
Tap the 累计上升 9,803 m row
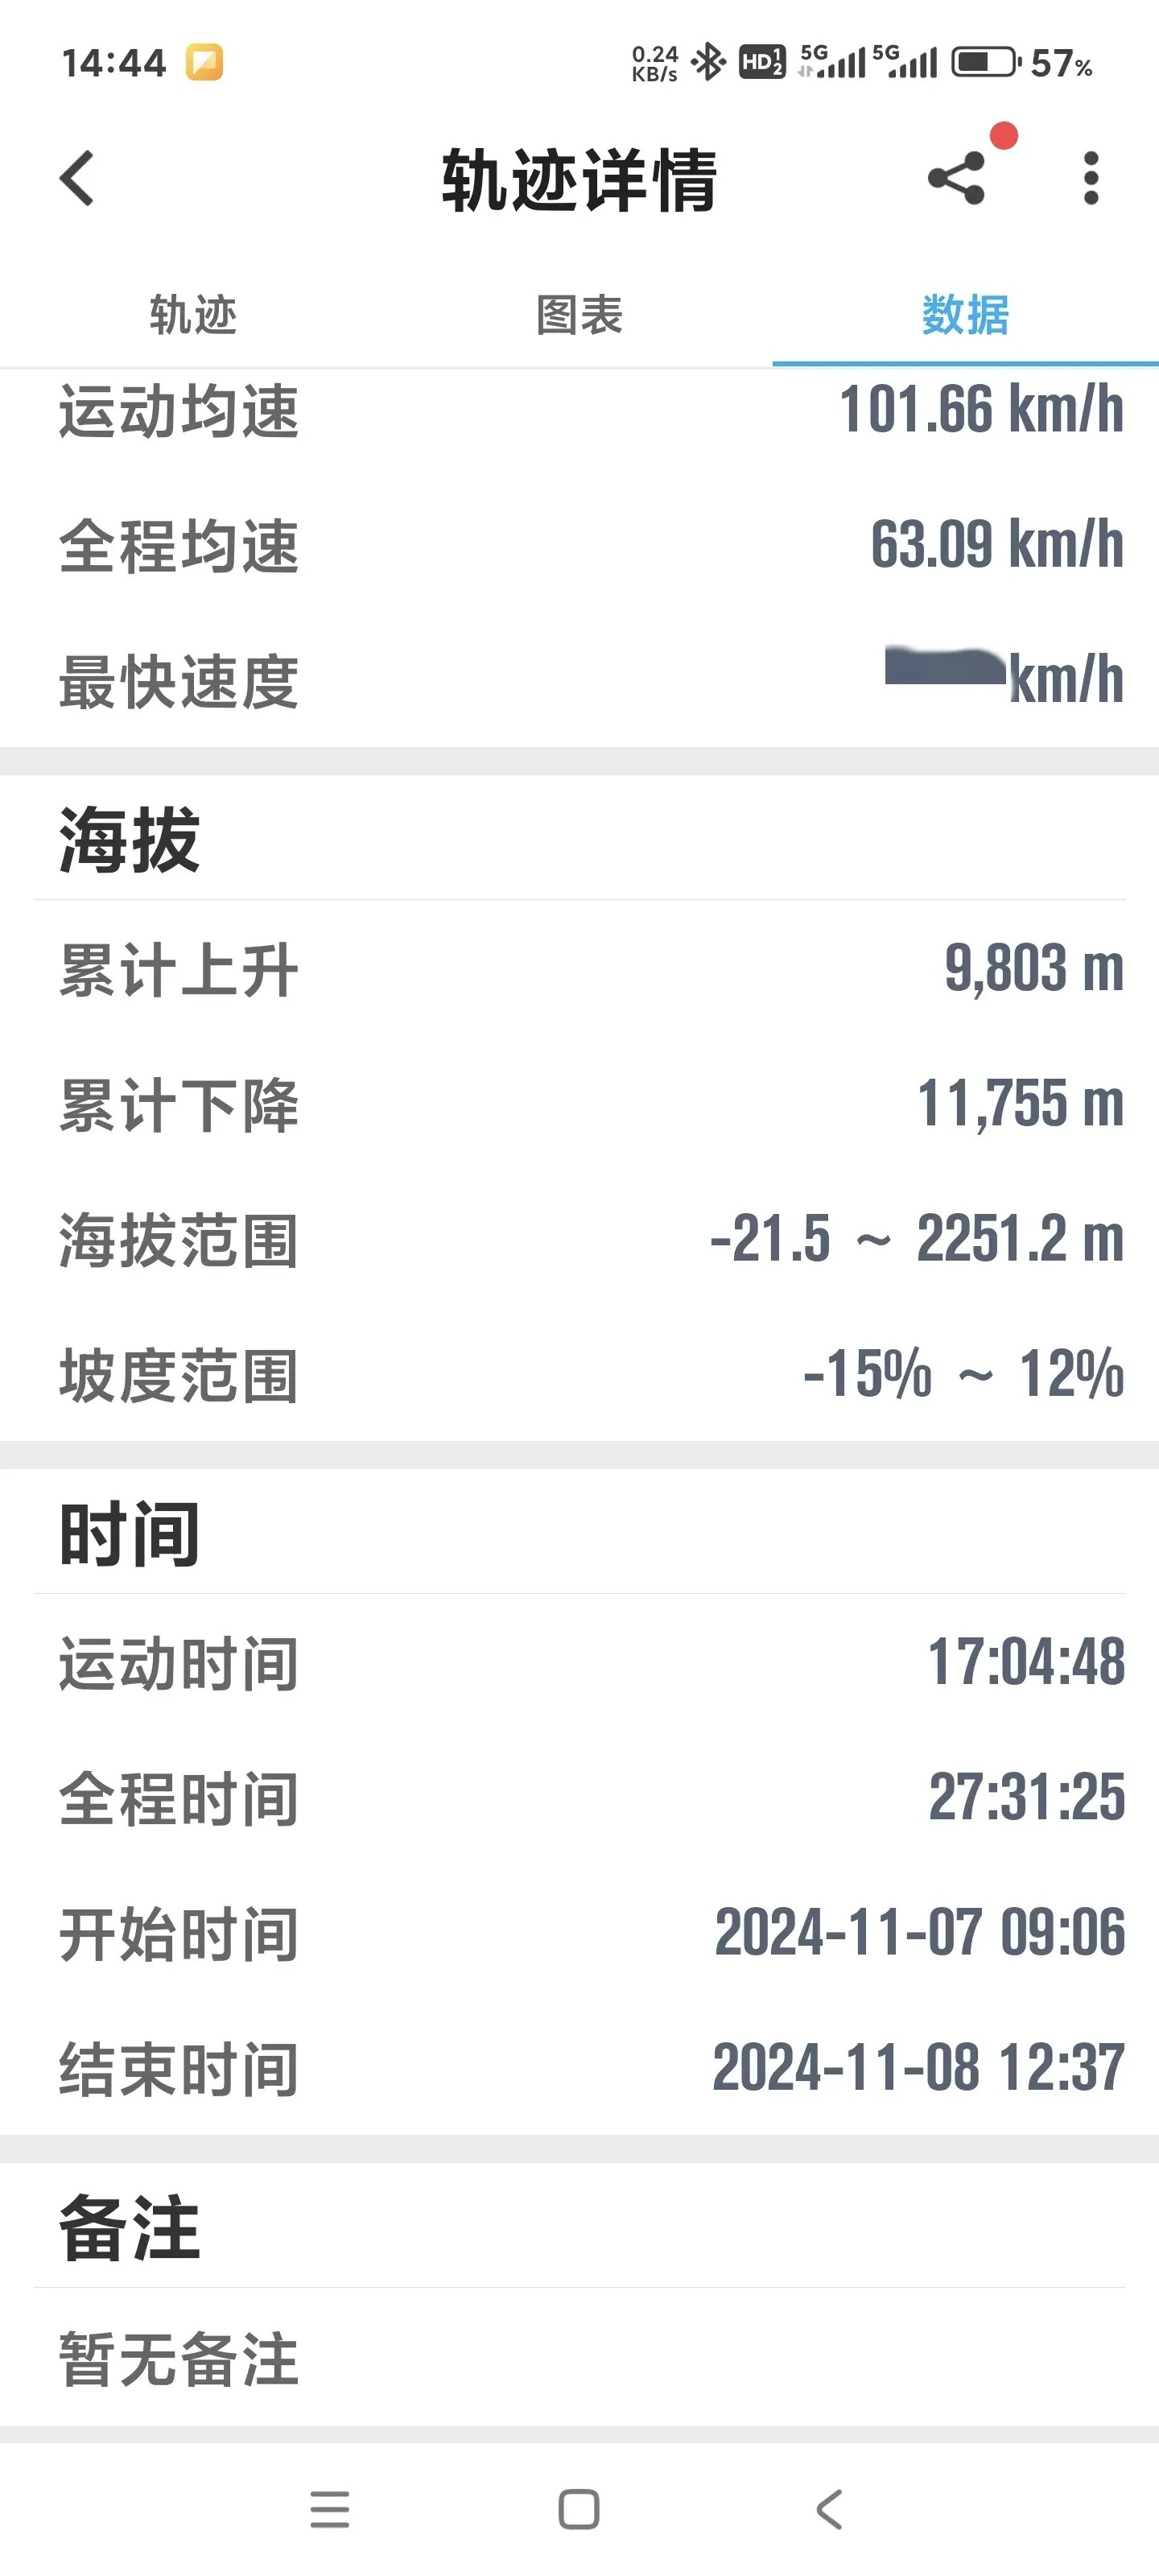click(579, 969)
